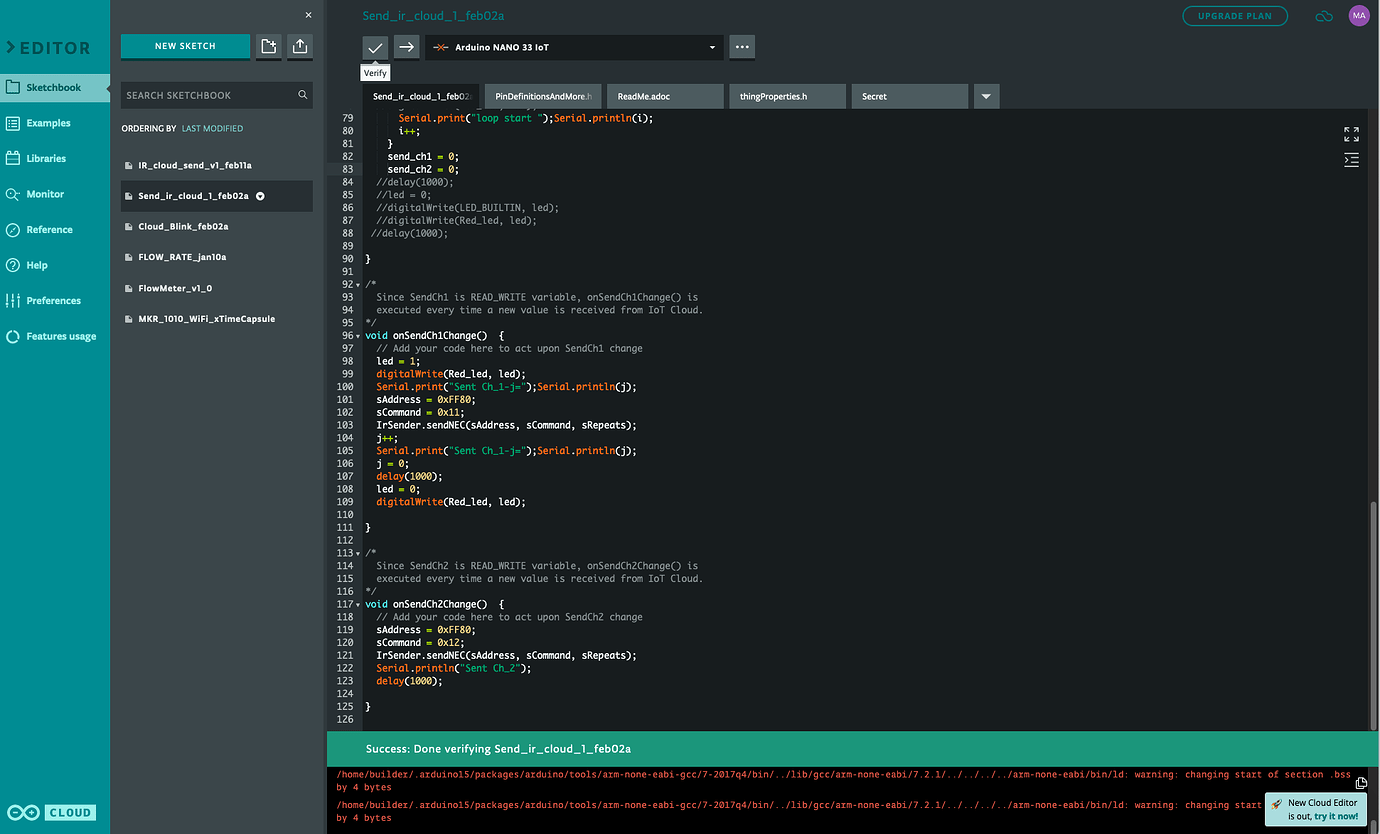Copy console output using copy icon
This screenshot has width=1380, height=834.
(1361, 783)
